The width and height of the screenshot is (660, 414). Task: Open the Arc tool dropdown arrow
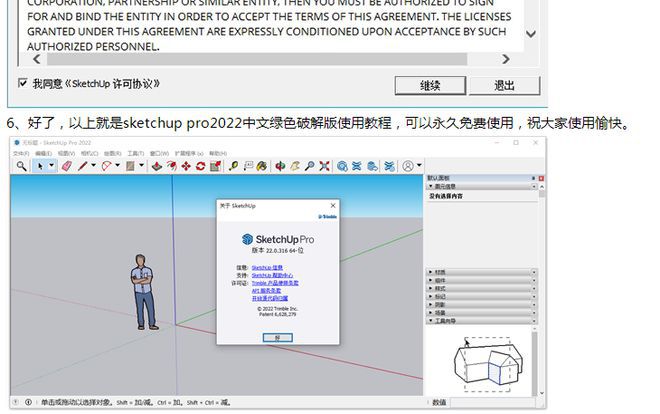[x=117, y=166]
